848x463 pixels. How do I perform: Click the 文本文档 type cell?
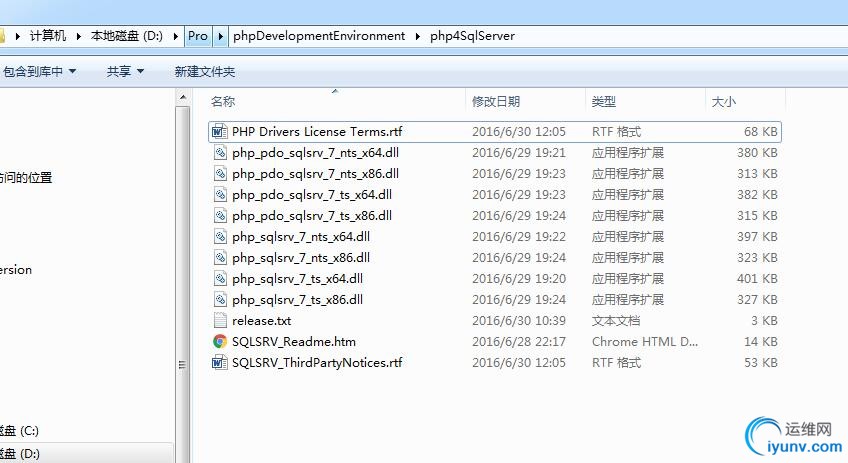pyautogui.click(x=615, y=321)
